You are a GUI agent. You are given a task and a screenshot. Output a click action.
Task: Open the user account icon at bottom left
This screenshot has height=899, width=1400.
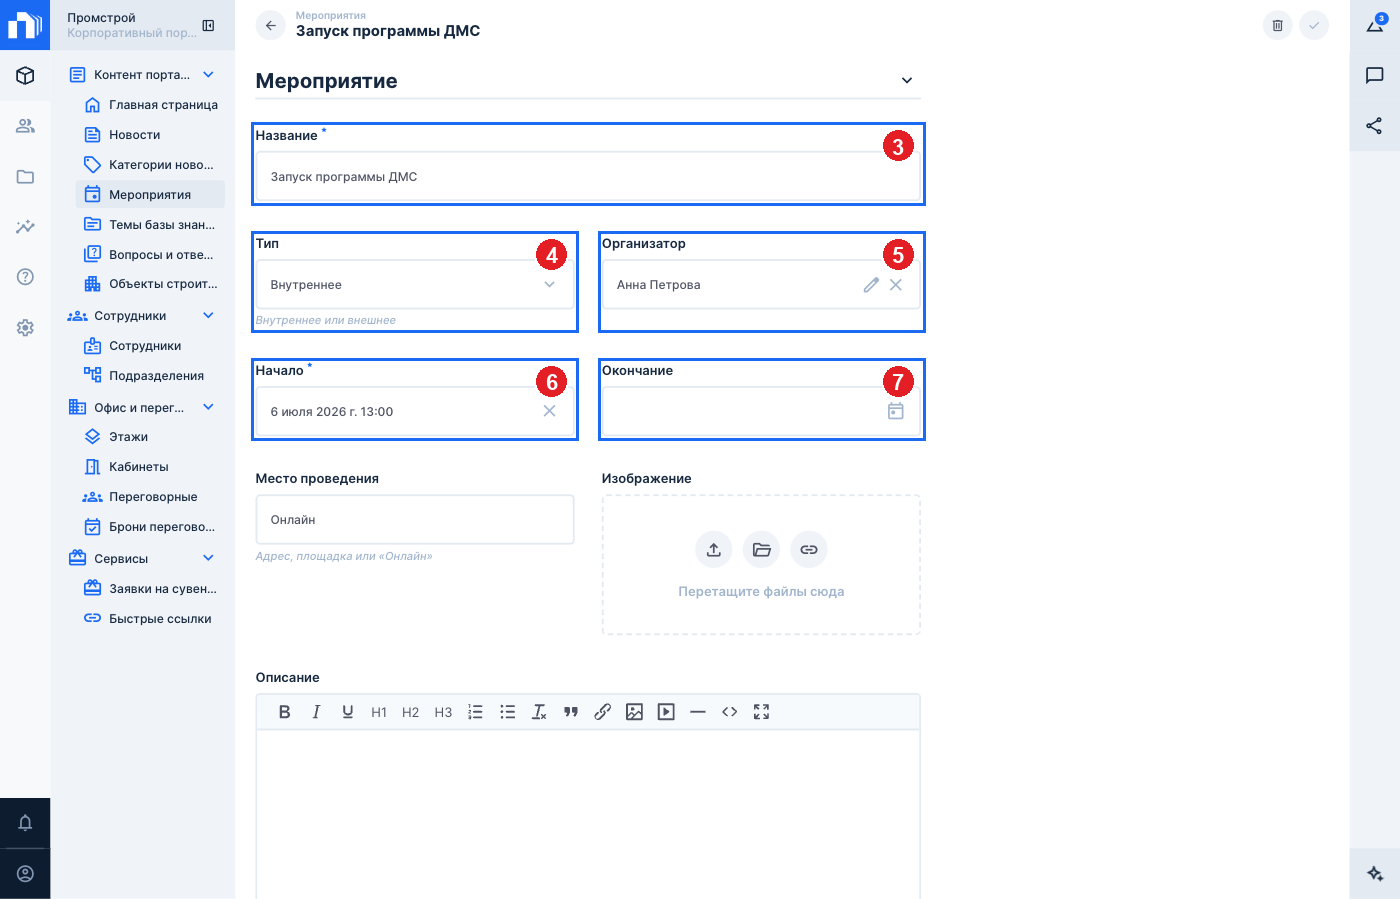[x=25, y=874]
